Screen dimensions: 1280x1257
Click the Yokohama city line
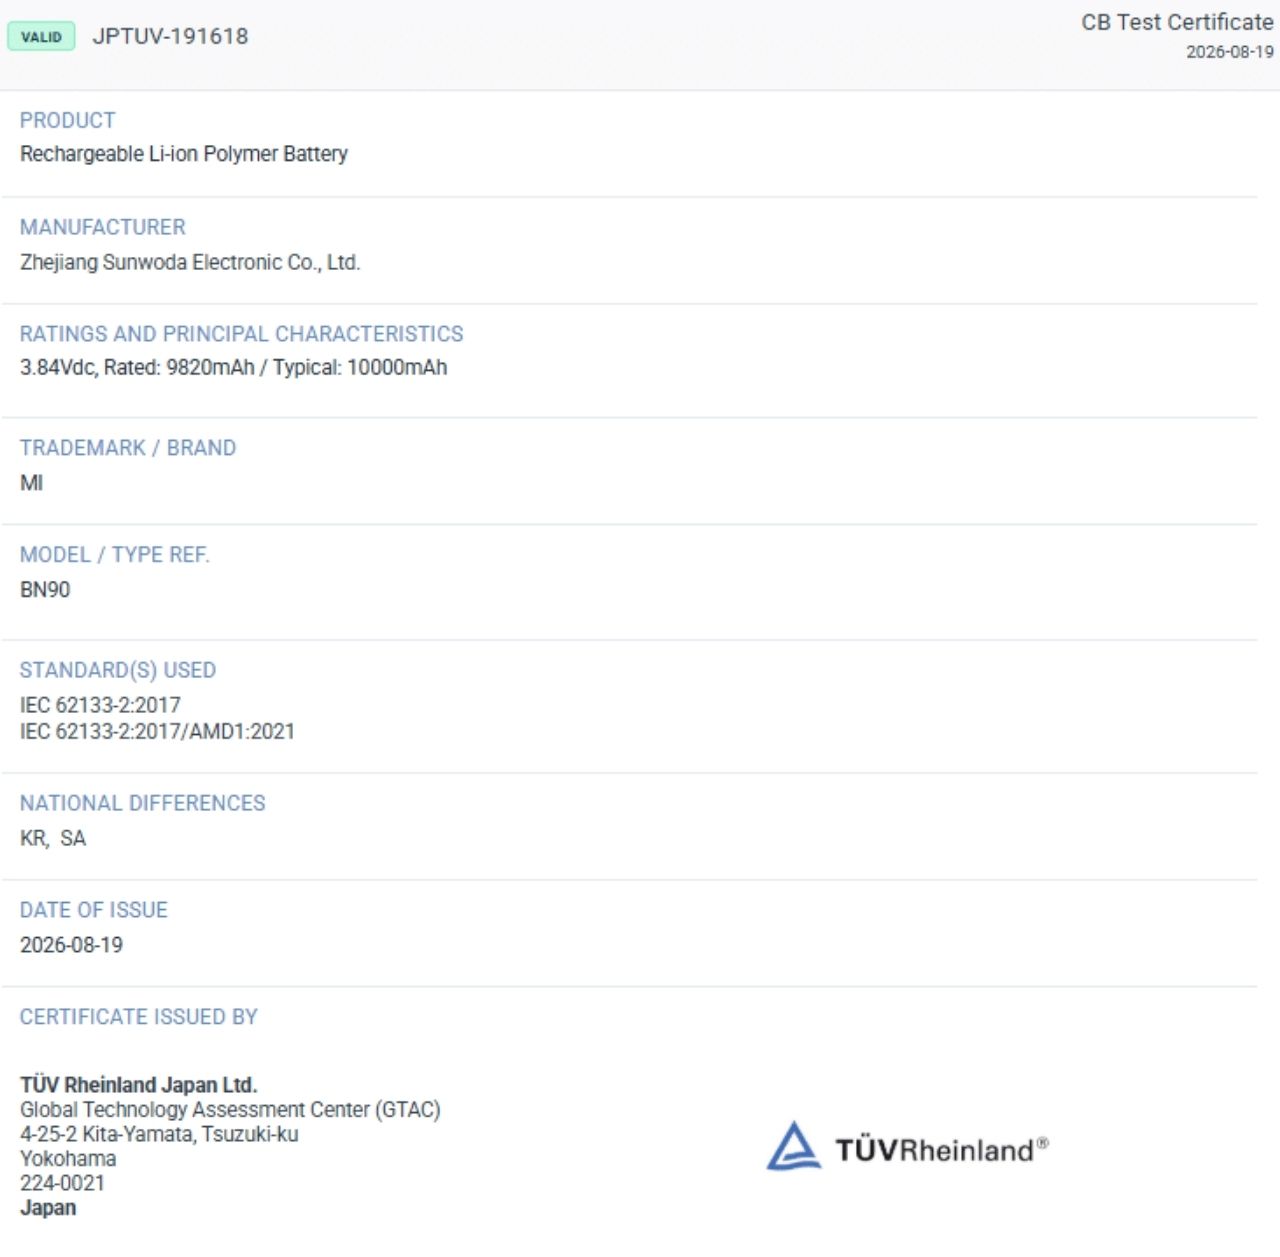pos(68,1159)
